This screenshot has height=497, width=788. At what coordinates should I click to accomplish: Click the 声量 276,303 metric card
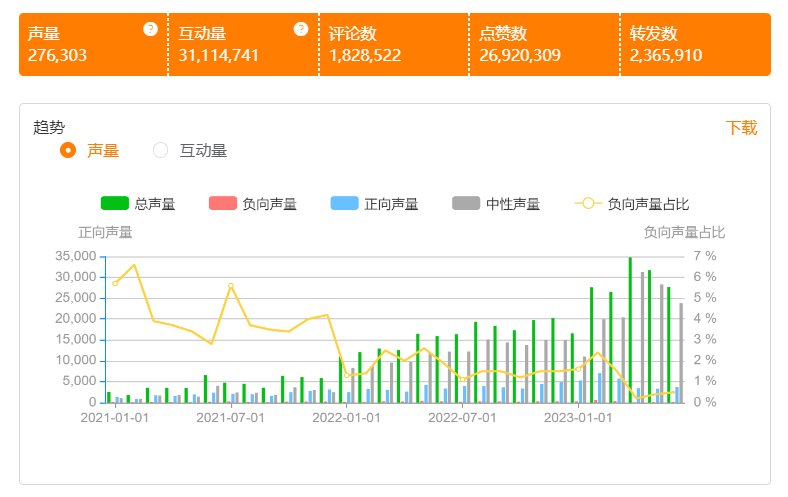tap(93, 45)
